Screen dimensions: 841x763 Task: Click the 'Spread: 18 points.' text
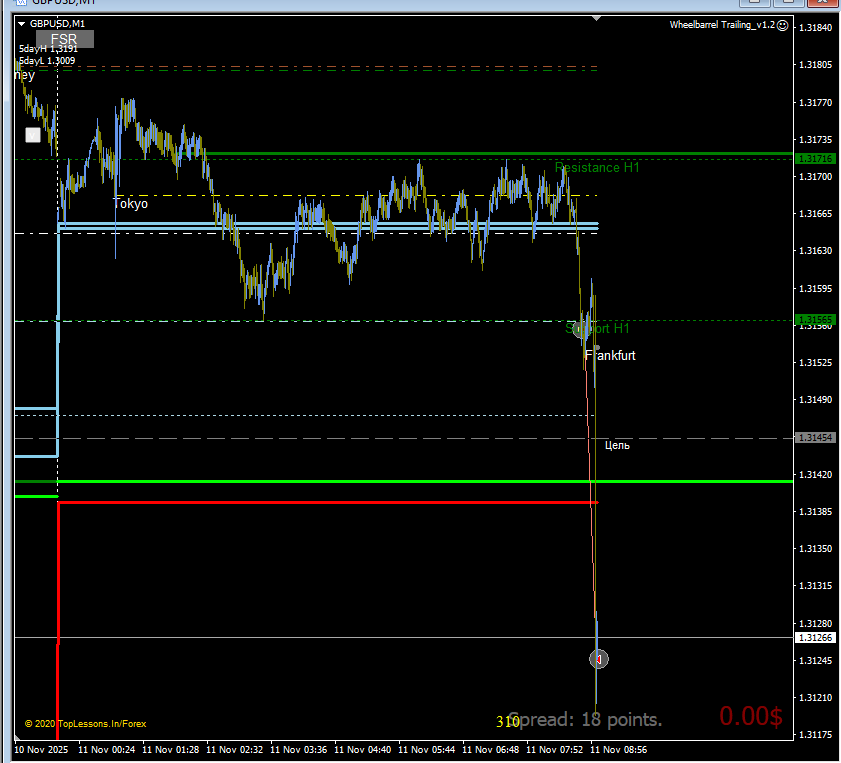(585, 720)
